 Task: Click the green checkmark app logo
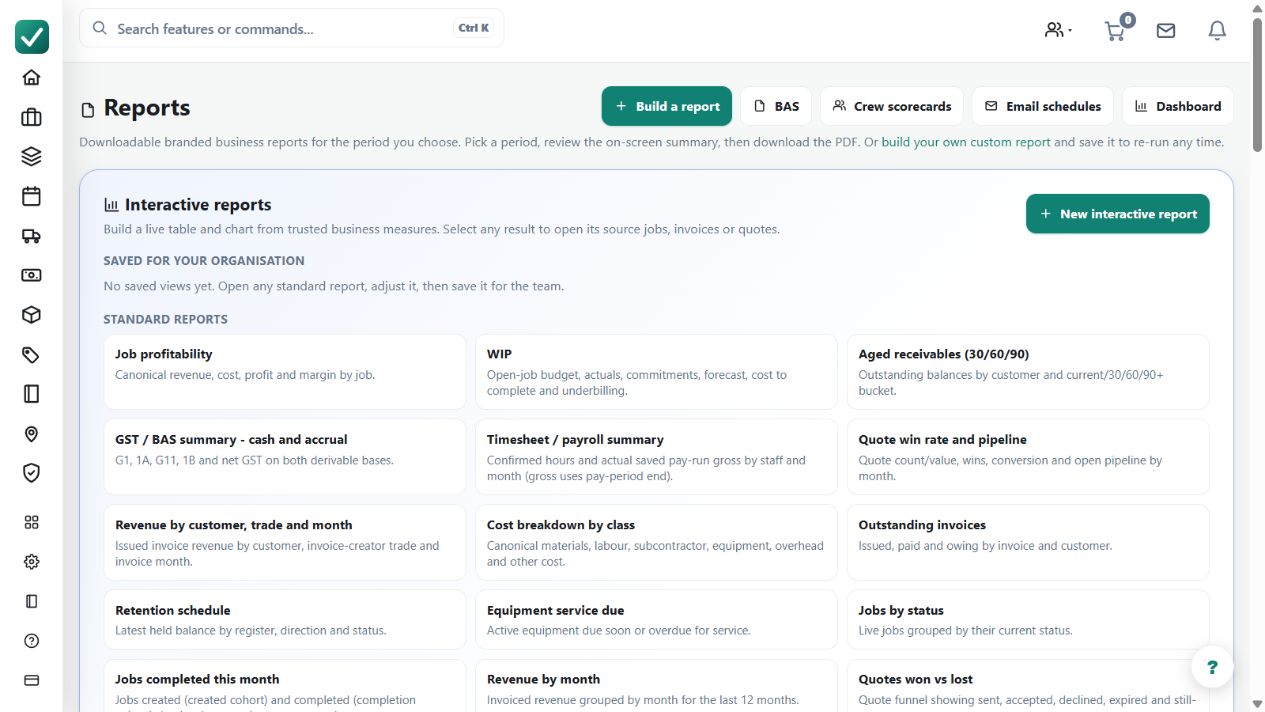(31, 37)
